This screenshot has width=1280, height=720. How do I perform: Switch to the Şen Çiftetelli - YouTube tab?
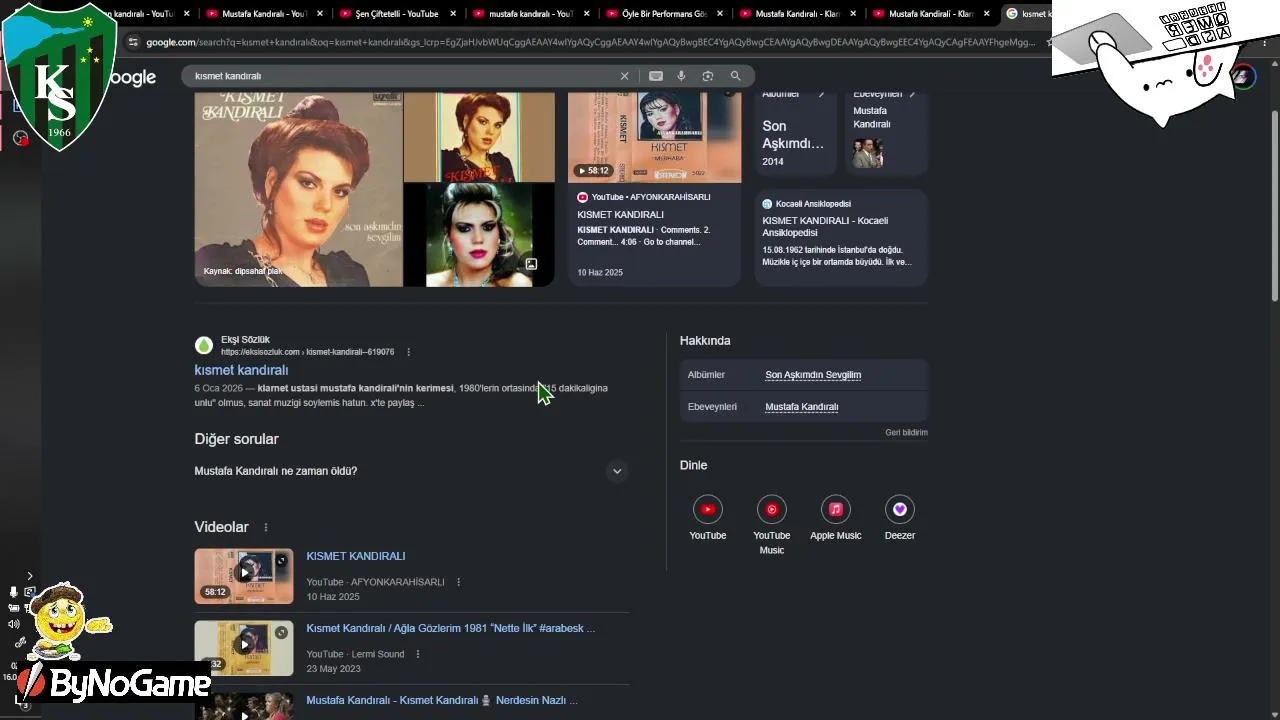point(397,14)
